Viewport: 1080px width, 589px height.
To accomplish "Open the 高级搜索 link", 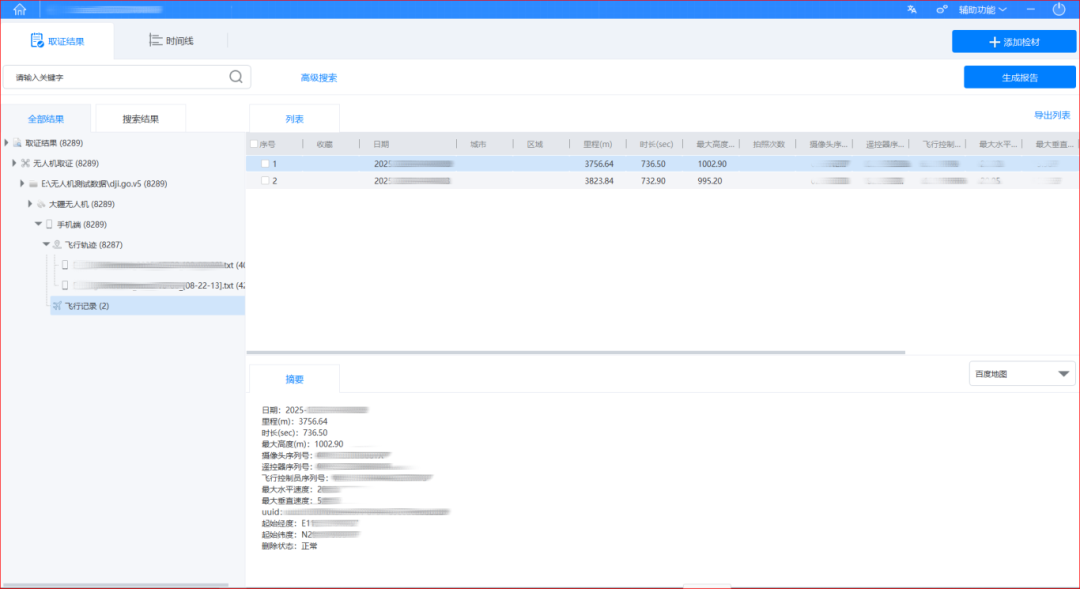I will (319, 78).
